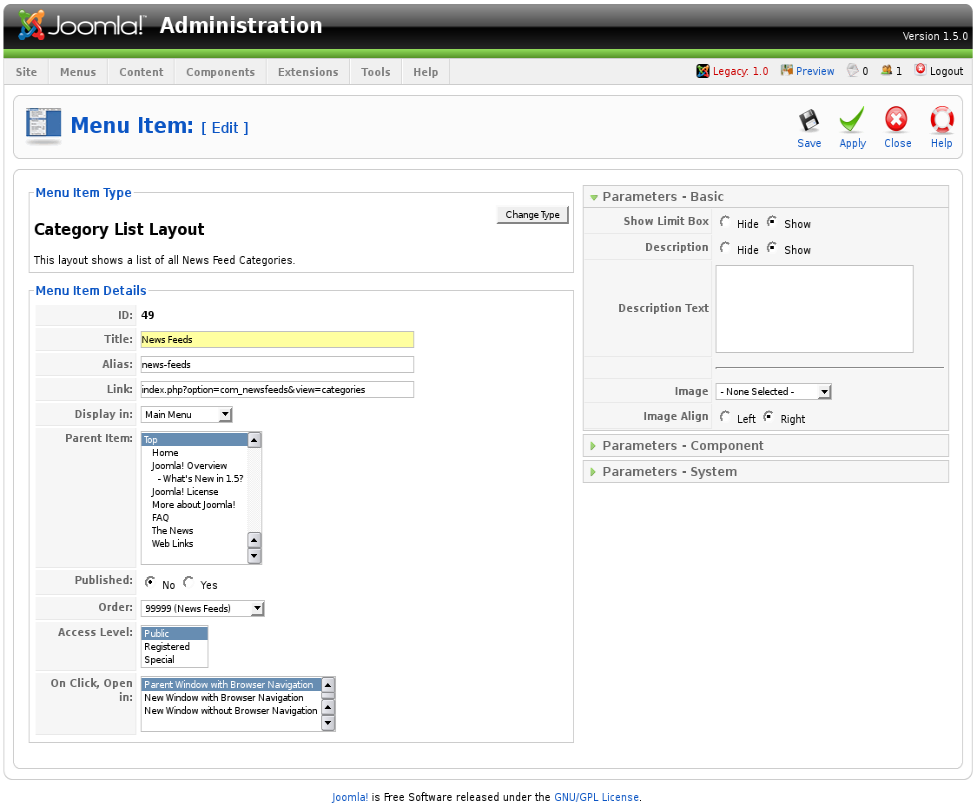Screen dimensions: 977x804
Task: Set Published to Yes
Action: 189,582
